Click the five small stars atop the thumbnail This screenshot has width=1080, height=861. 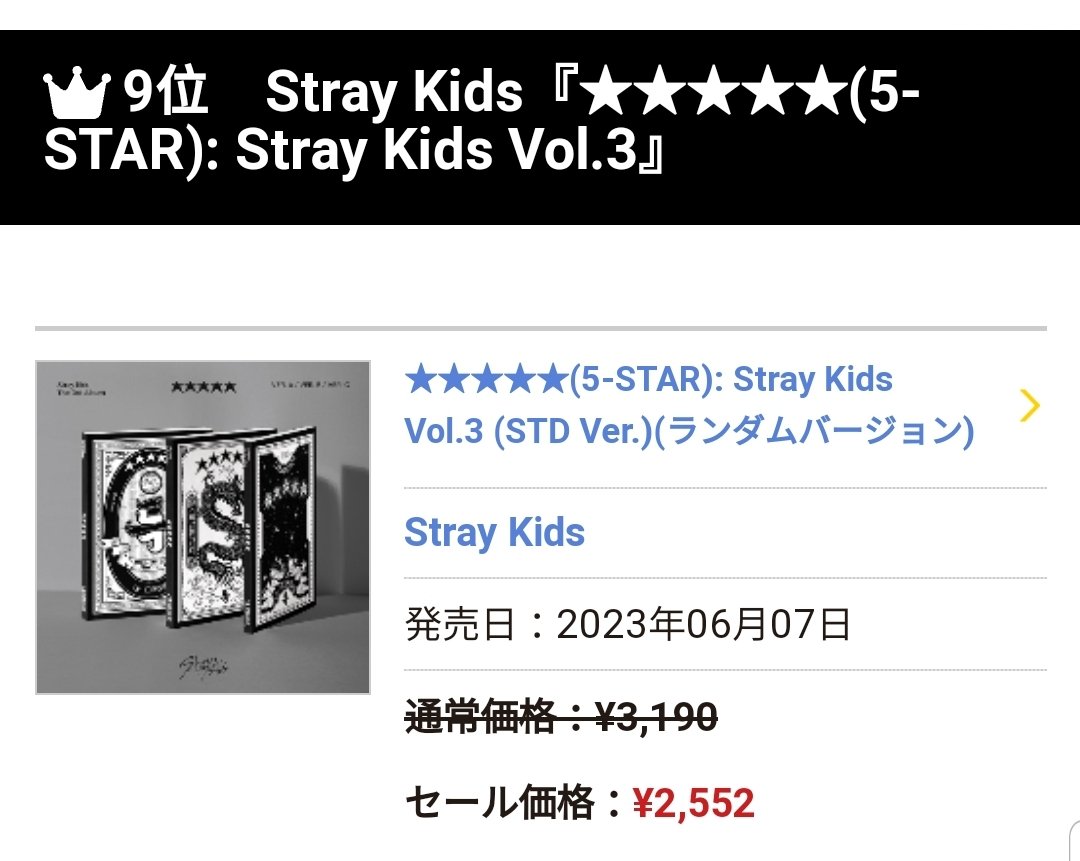click(x=204, y=387)
